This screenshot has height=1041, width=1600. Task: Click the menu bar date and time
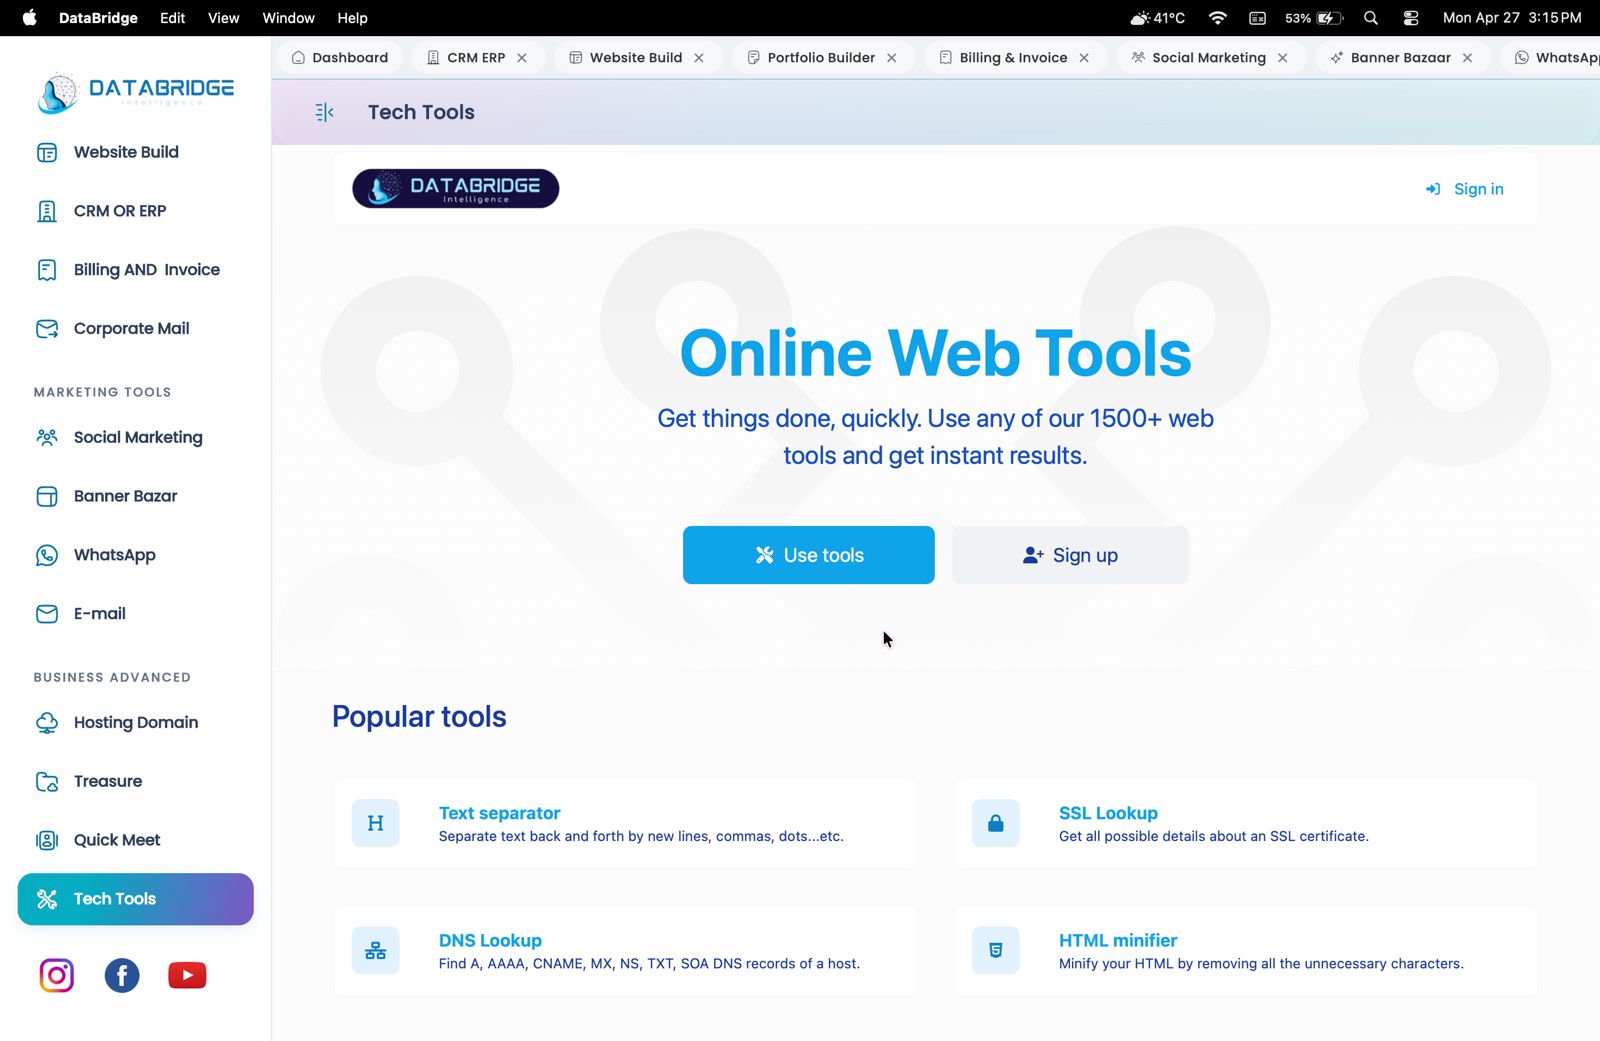1512,18
